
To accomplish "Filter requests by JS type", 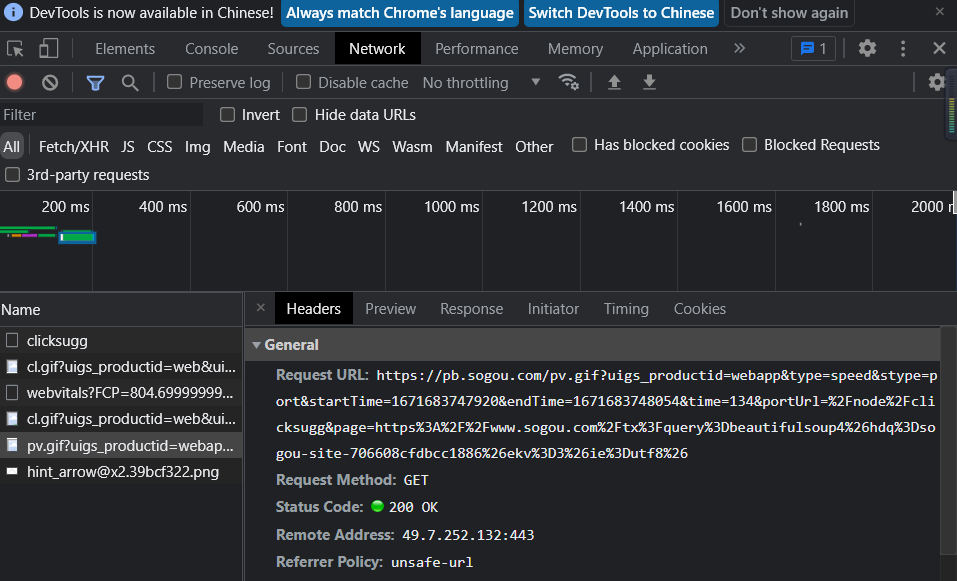I will tap(128, 146).
